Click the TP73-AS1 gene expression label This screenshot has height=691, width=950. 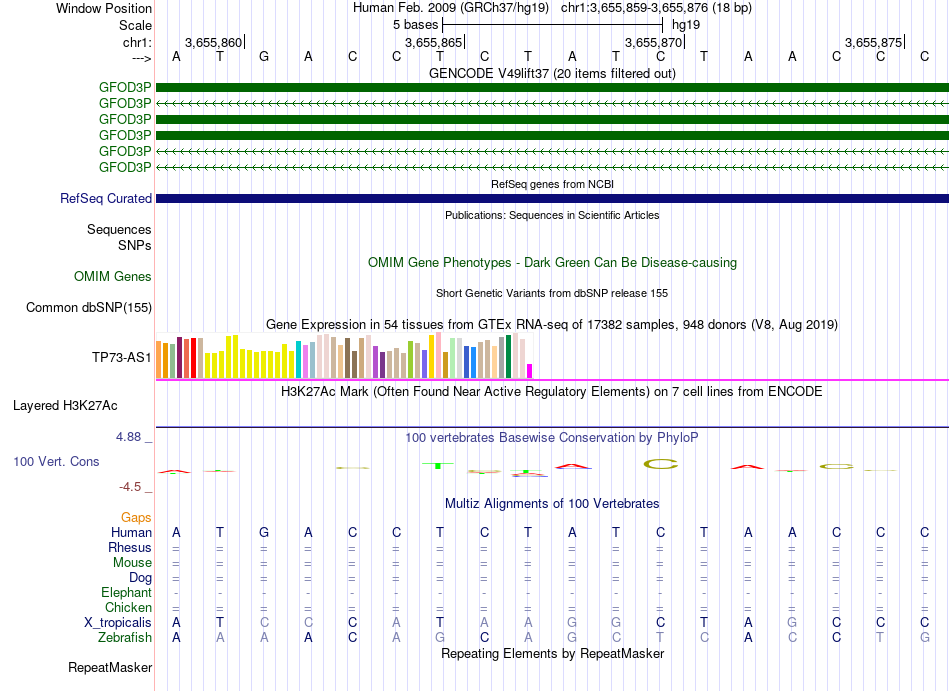122,357
